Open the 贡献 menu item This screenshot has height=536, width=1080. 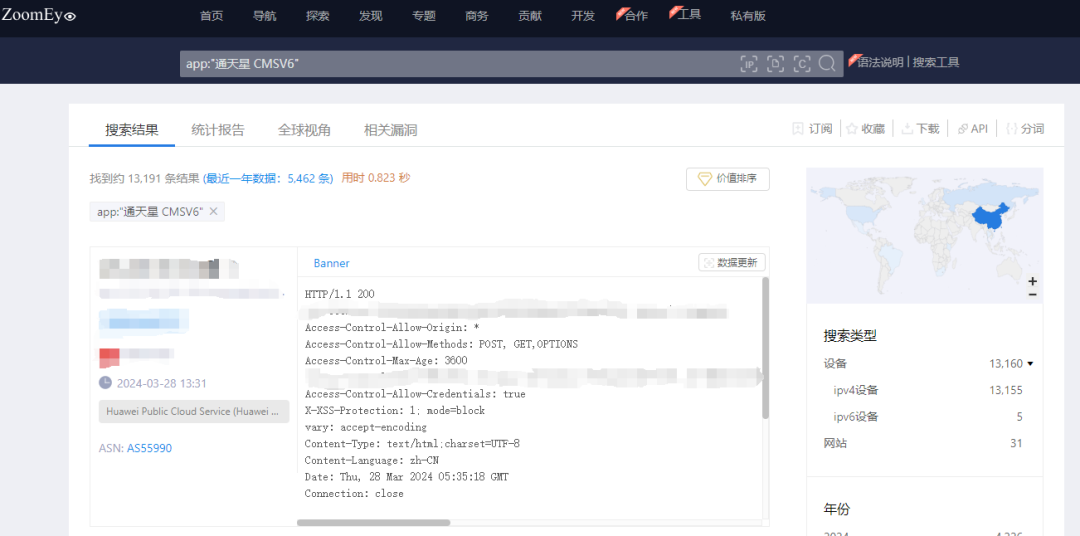pyautogui.click(x=530, y=16)
